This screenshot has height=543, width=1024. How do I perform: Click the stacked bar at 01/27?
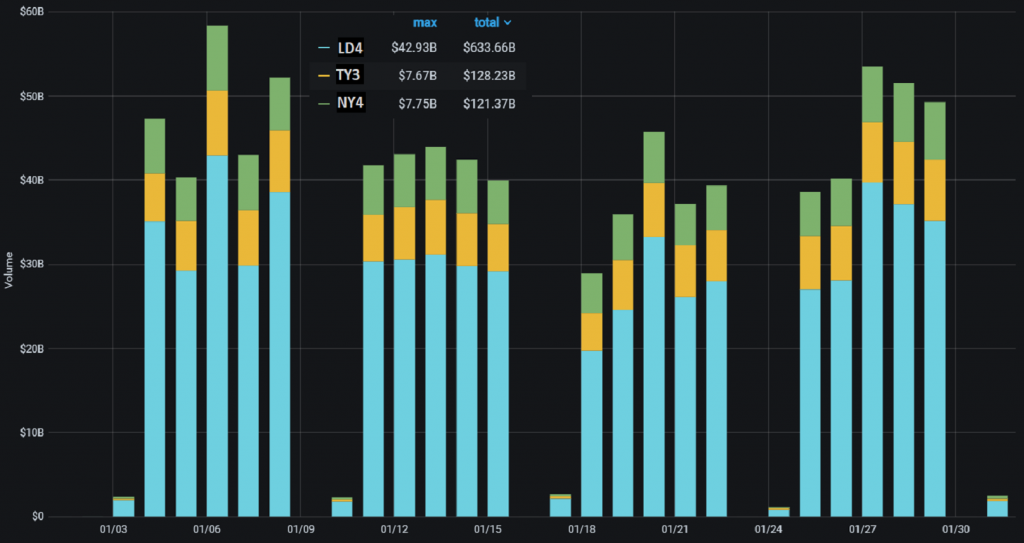point(872,291)
